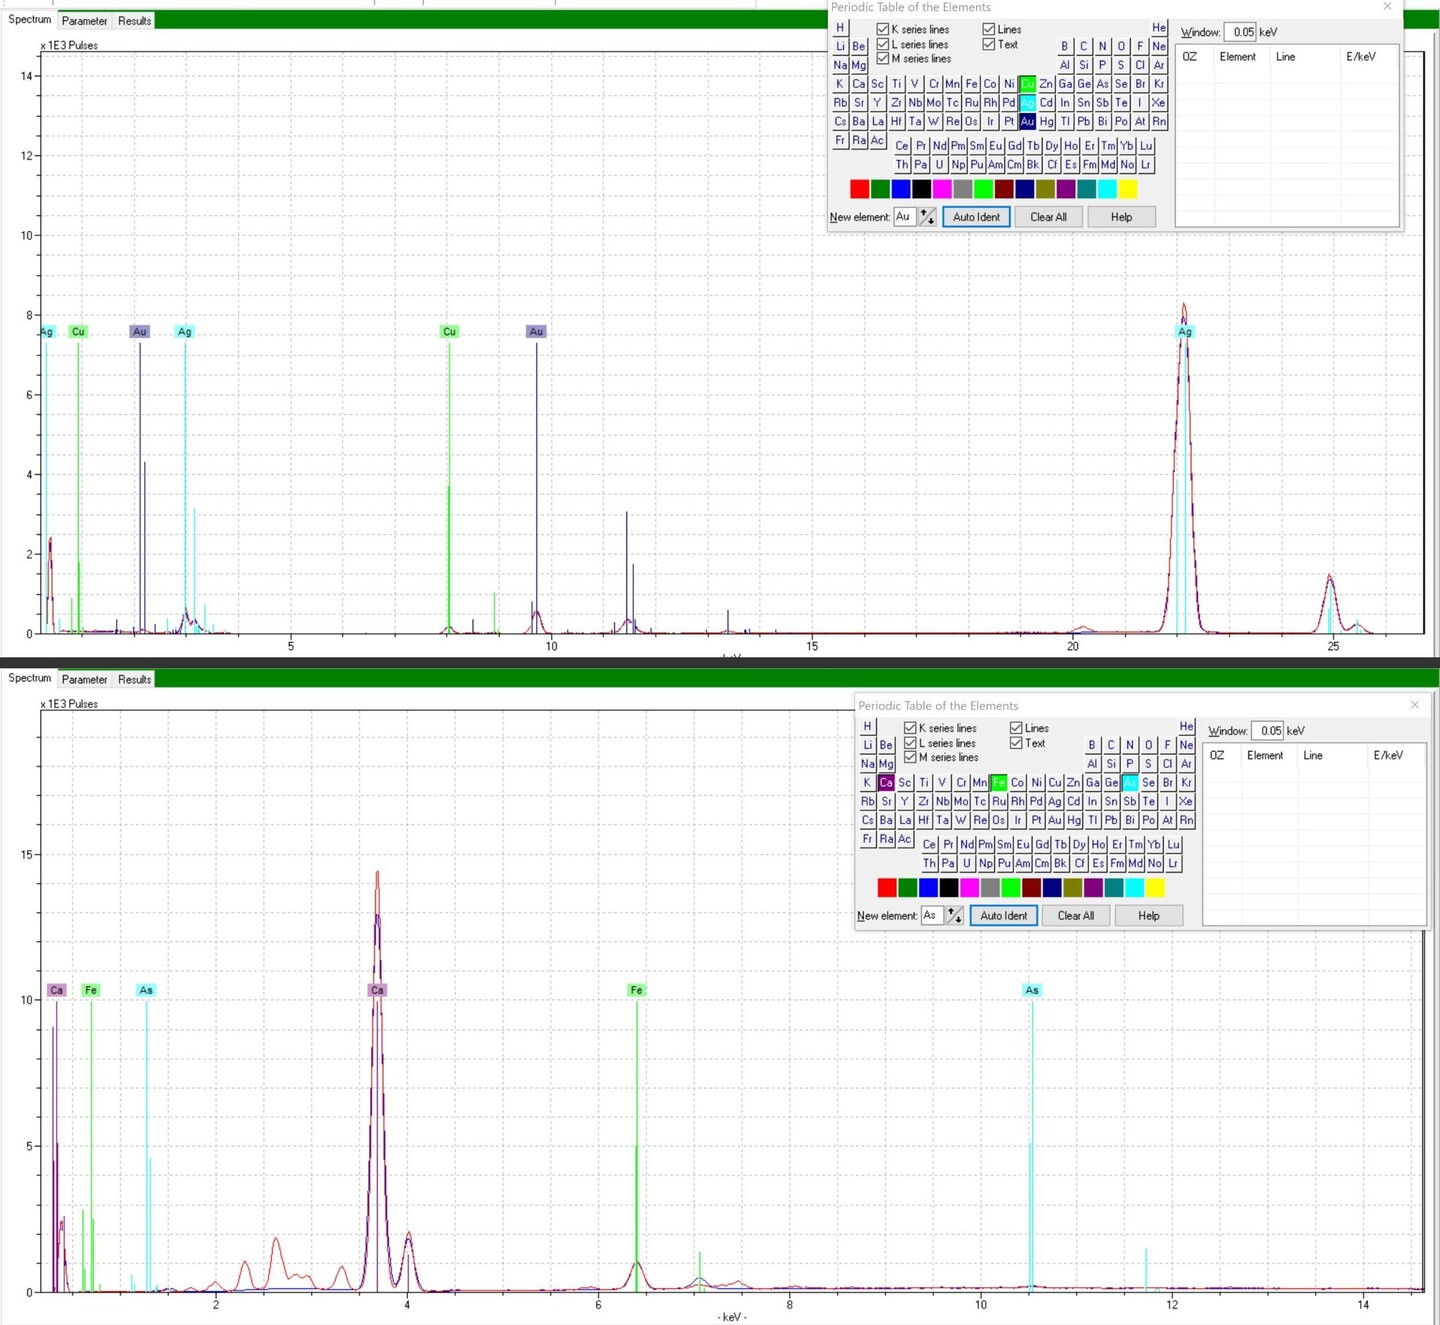
Task: Click stepper arrows beside As new element field
Action: [x=954, y=916]
